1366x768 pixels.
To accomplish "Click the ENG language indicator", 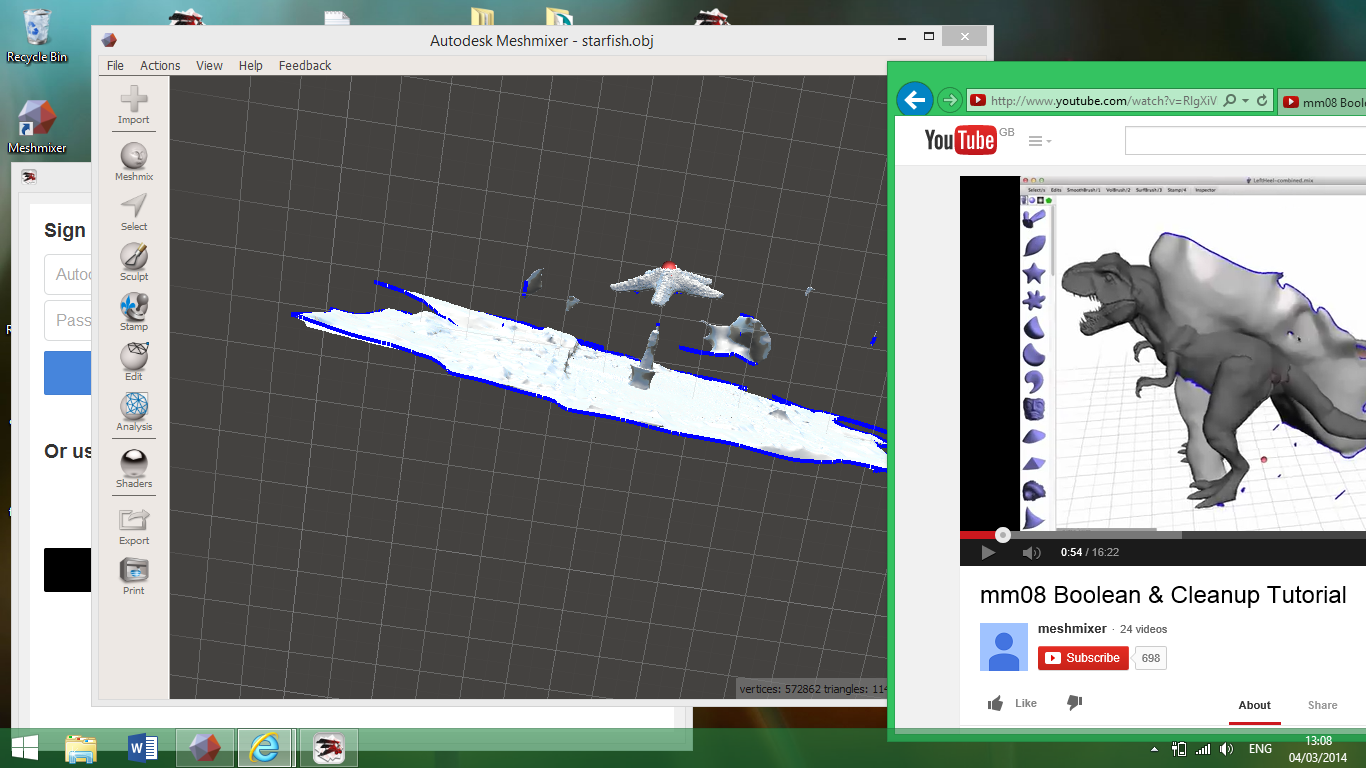I will tap(1260, 749).
